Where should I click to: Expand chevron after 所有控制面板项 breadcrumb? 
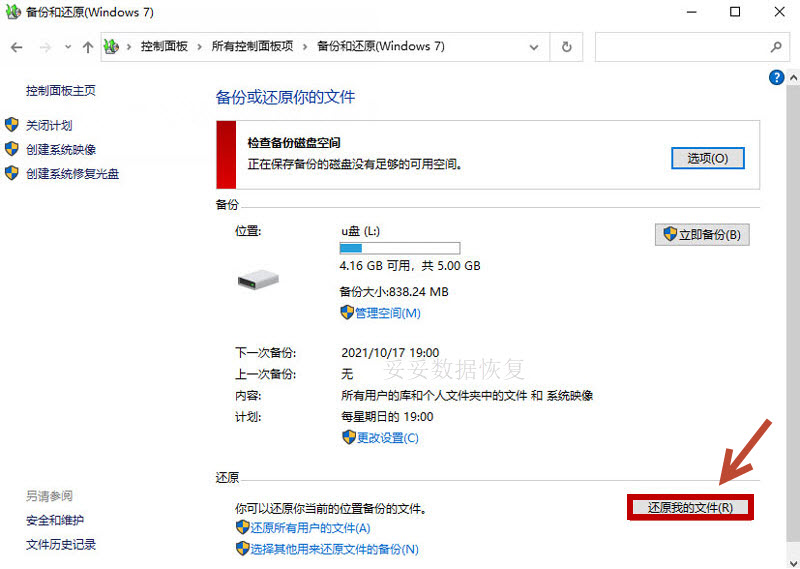(x=305, y=47)
